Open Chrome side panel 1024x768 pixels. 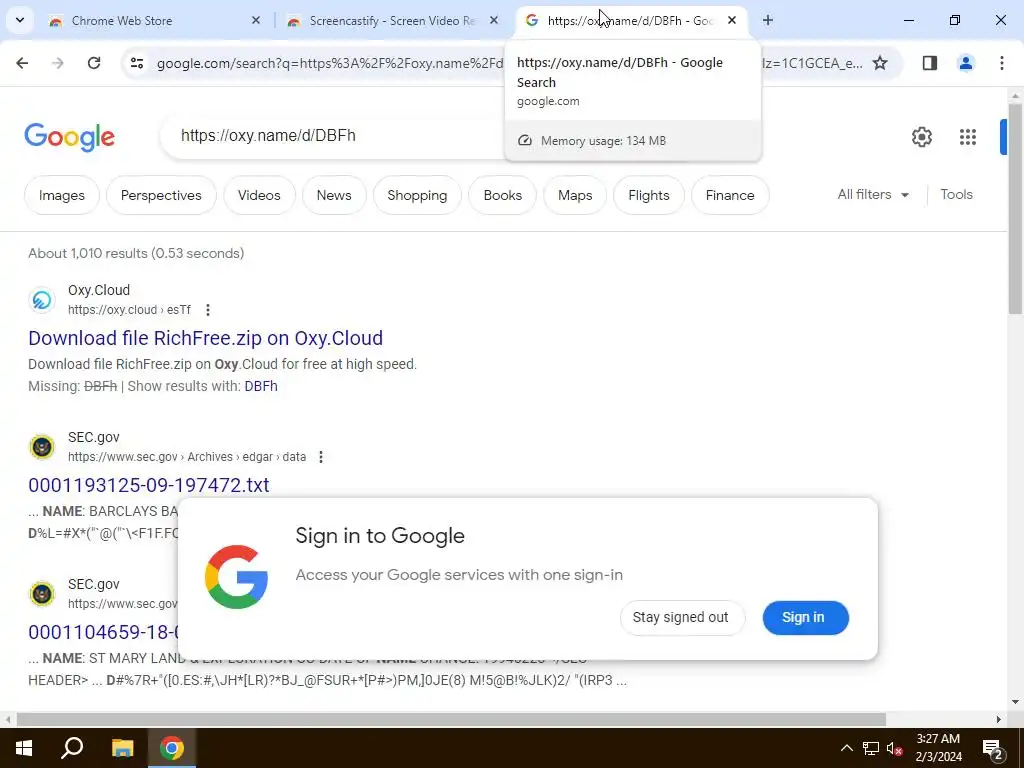929,63
